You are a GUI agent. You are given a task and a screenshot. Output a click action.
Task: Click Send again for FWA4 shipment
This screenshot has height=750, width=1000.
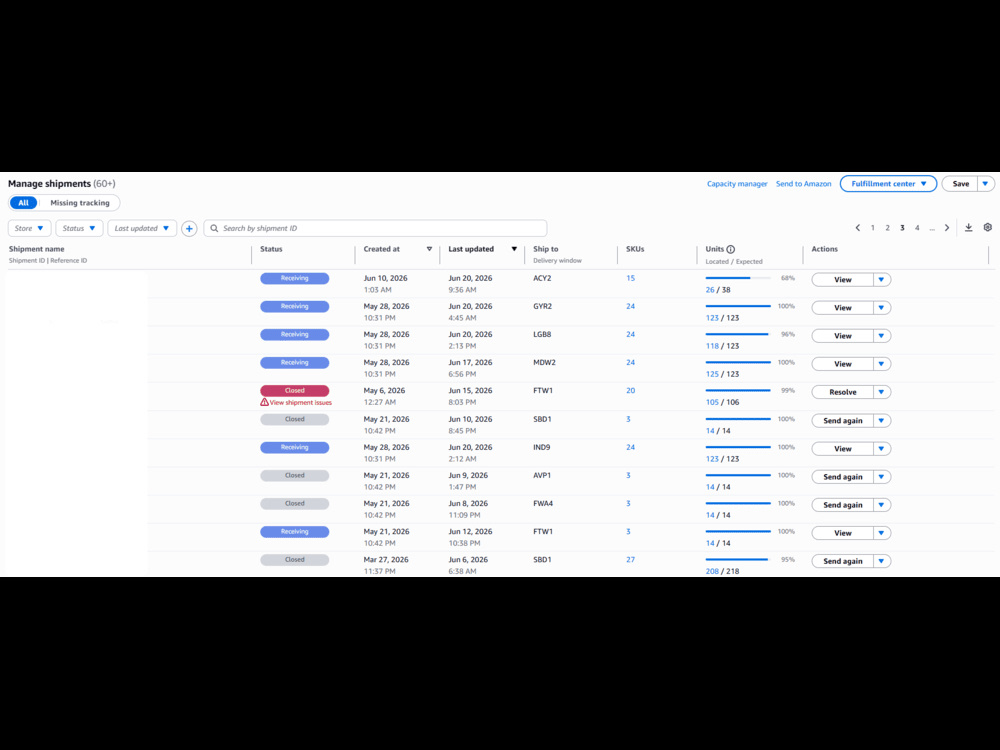tap(842, 505)
